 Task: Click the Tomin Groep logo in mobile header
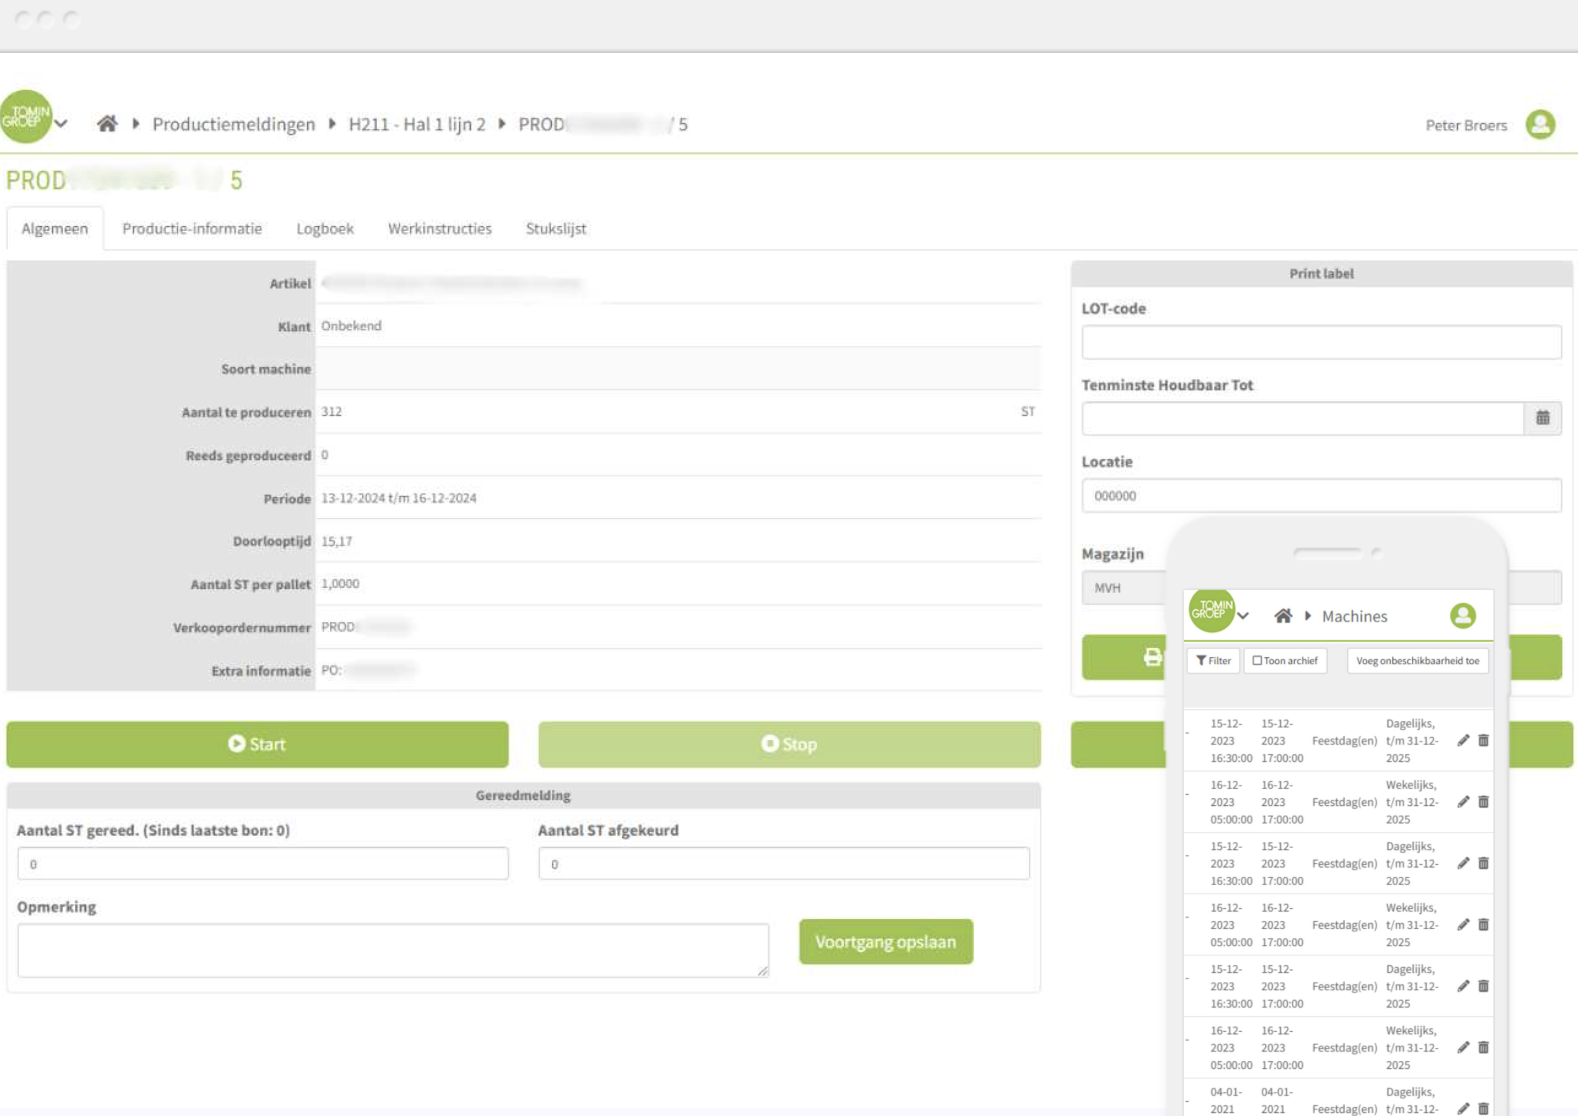(1210, 610)
